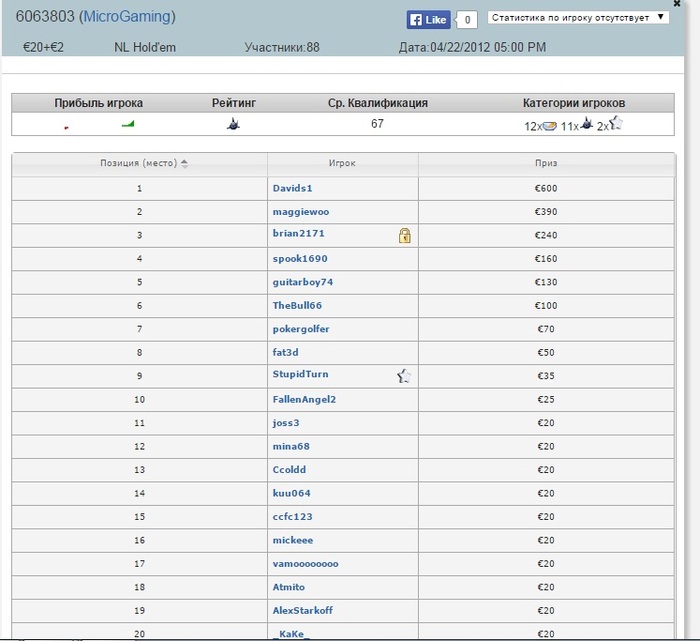Viewport: 700px width, 641px height.
Task: Click the €160 prize cell
Action: pos(546,259)
